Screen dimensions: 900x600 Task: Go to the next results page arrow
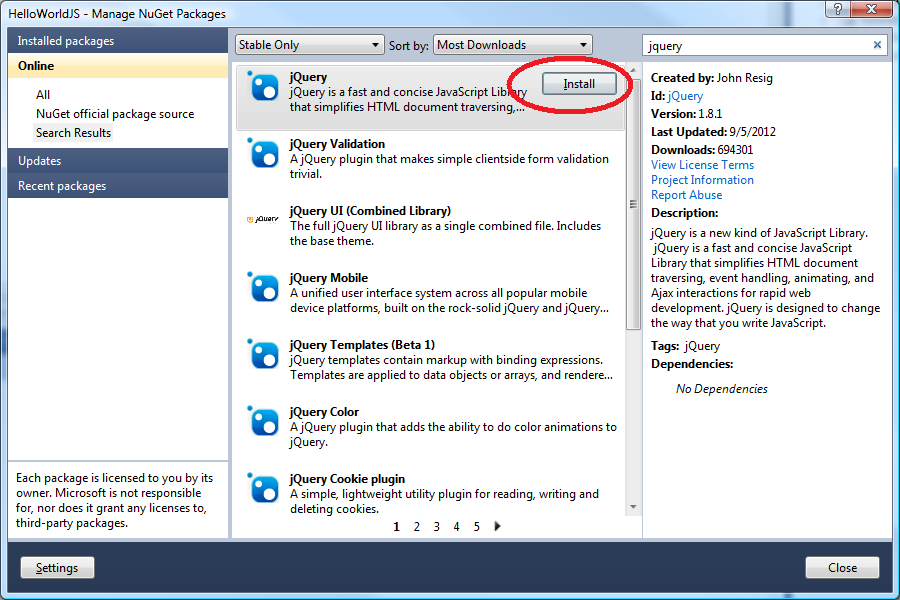click(497, 526)
